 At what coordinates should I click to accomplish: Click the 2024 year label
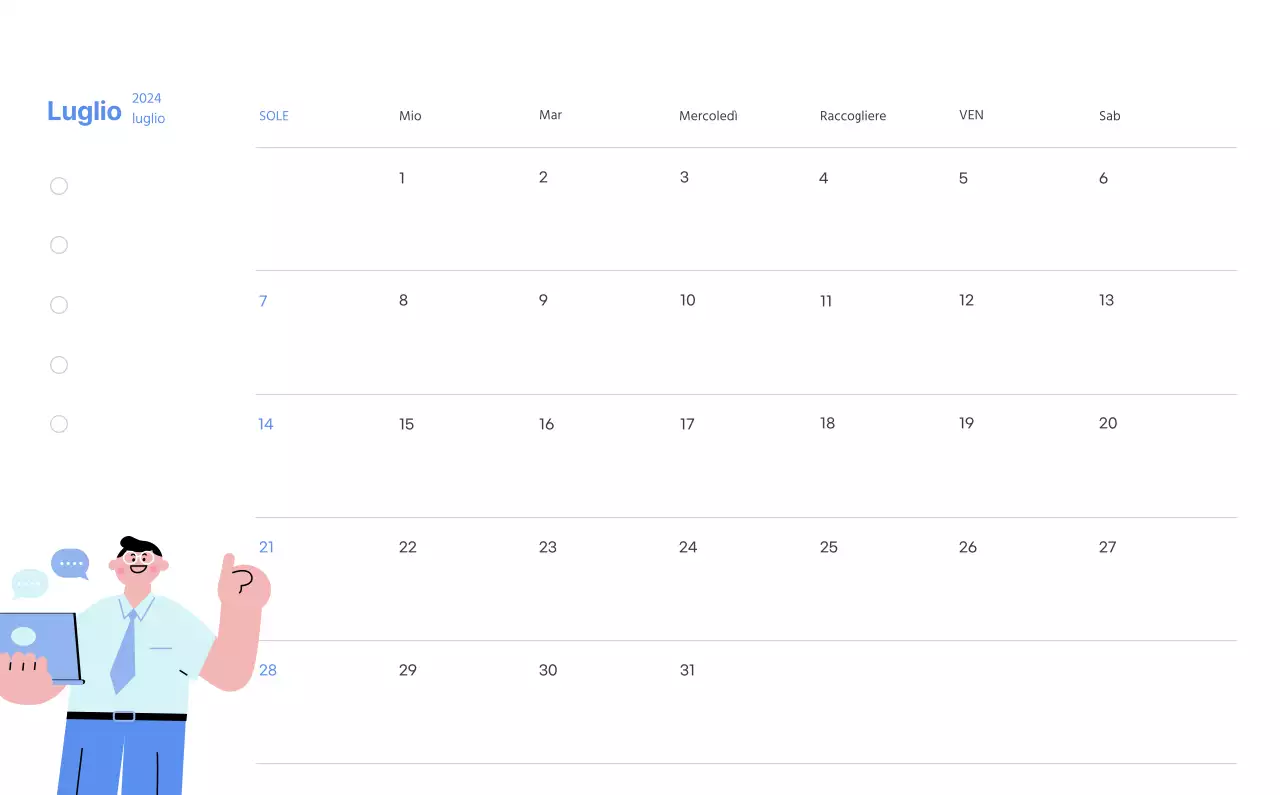point(146,98)
